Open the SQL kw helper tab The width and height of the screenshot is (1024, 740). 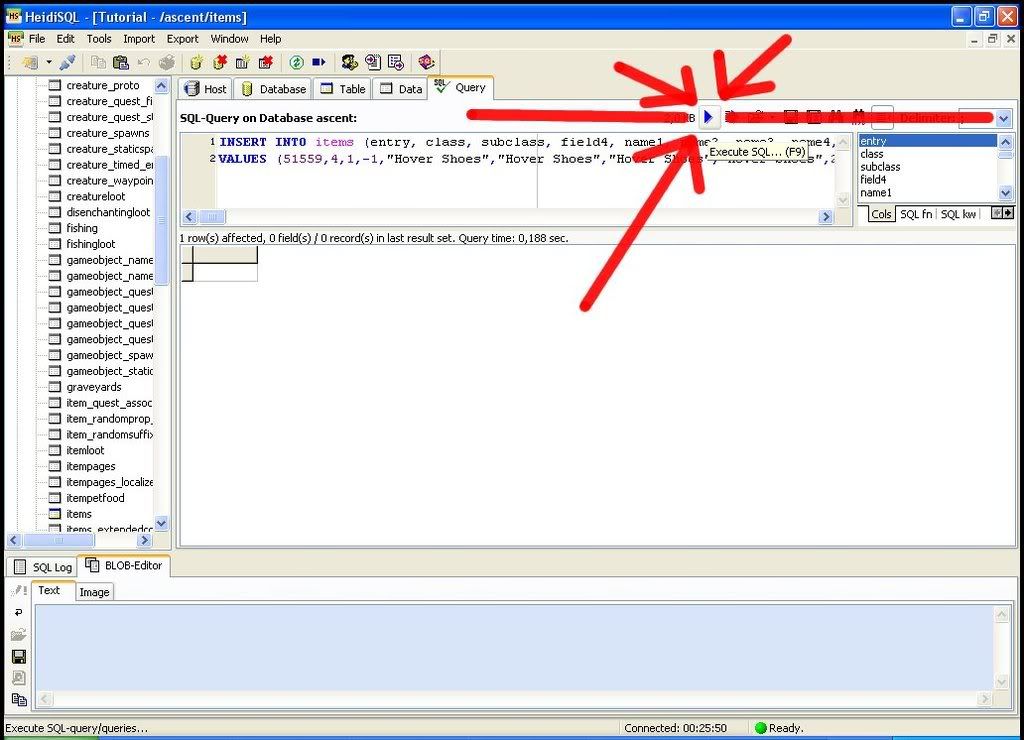[958, 214]
